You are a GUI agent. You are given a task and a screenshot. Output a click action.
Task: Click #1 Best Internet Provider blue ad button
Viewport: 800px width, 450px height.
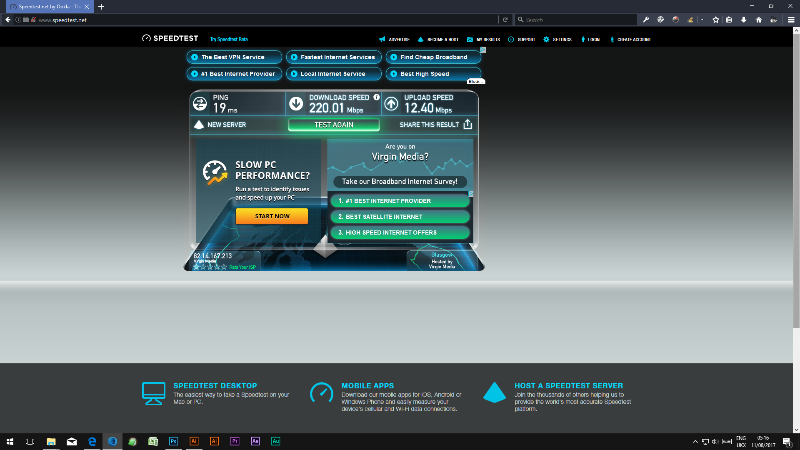[234, 74]
